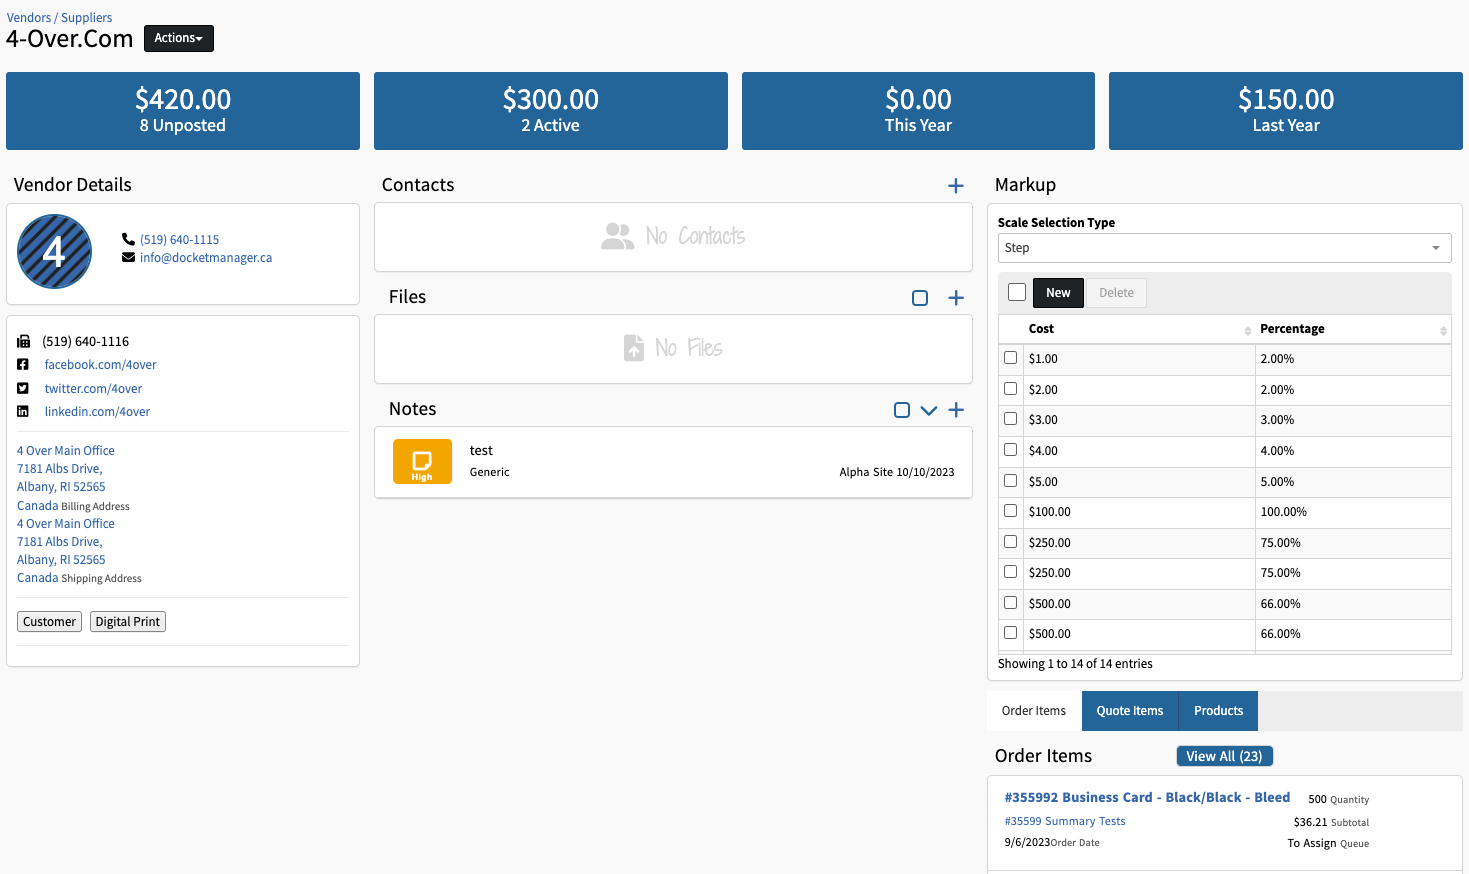Click the $150.00 Last Year tile
1469x874 pixels.
click(1286, 111)
